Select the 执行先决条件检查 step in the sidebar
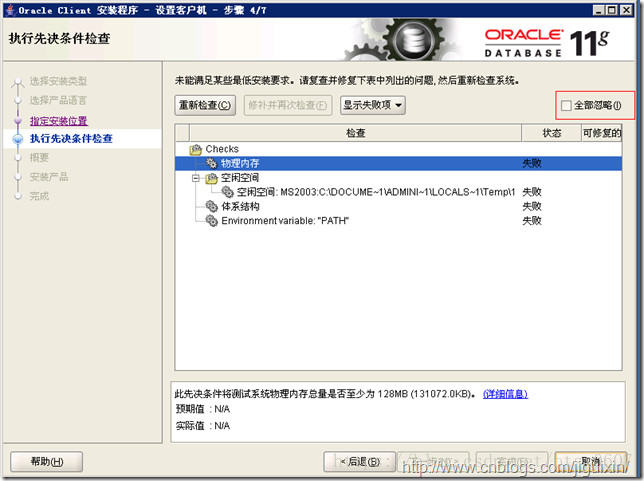The image size is (644, 481). [71, 138]
